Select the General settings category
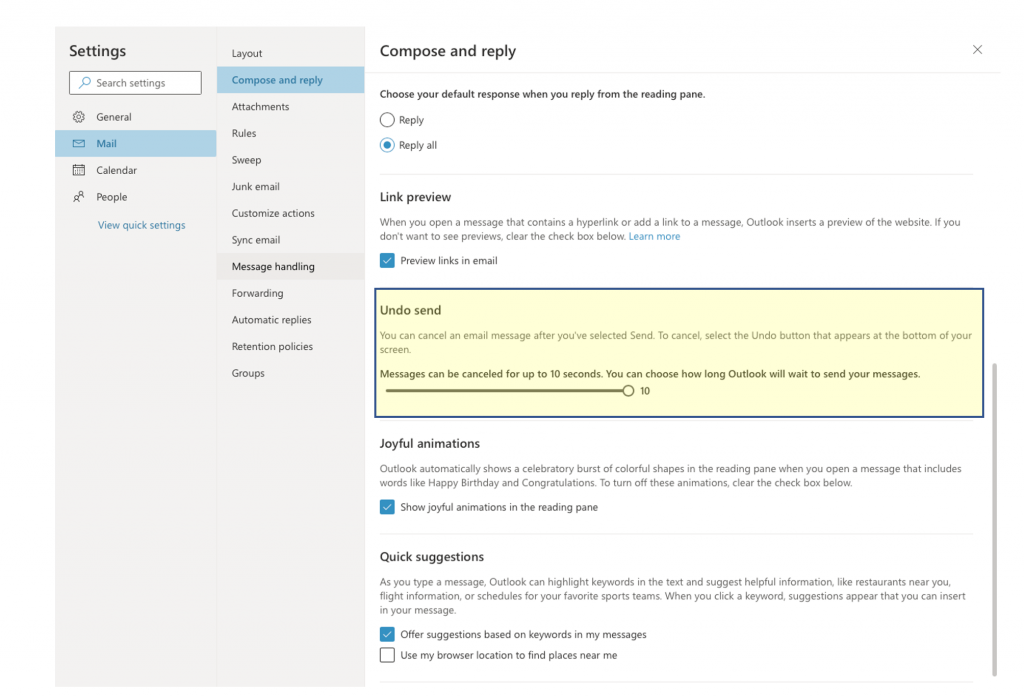This screenshot has width=1024, height=696. point(136,117)
